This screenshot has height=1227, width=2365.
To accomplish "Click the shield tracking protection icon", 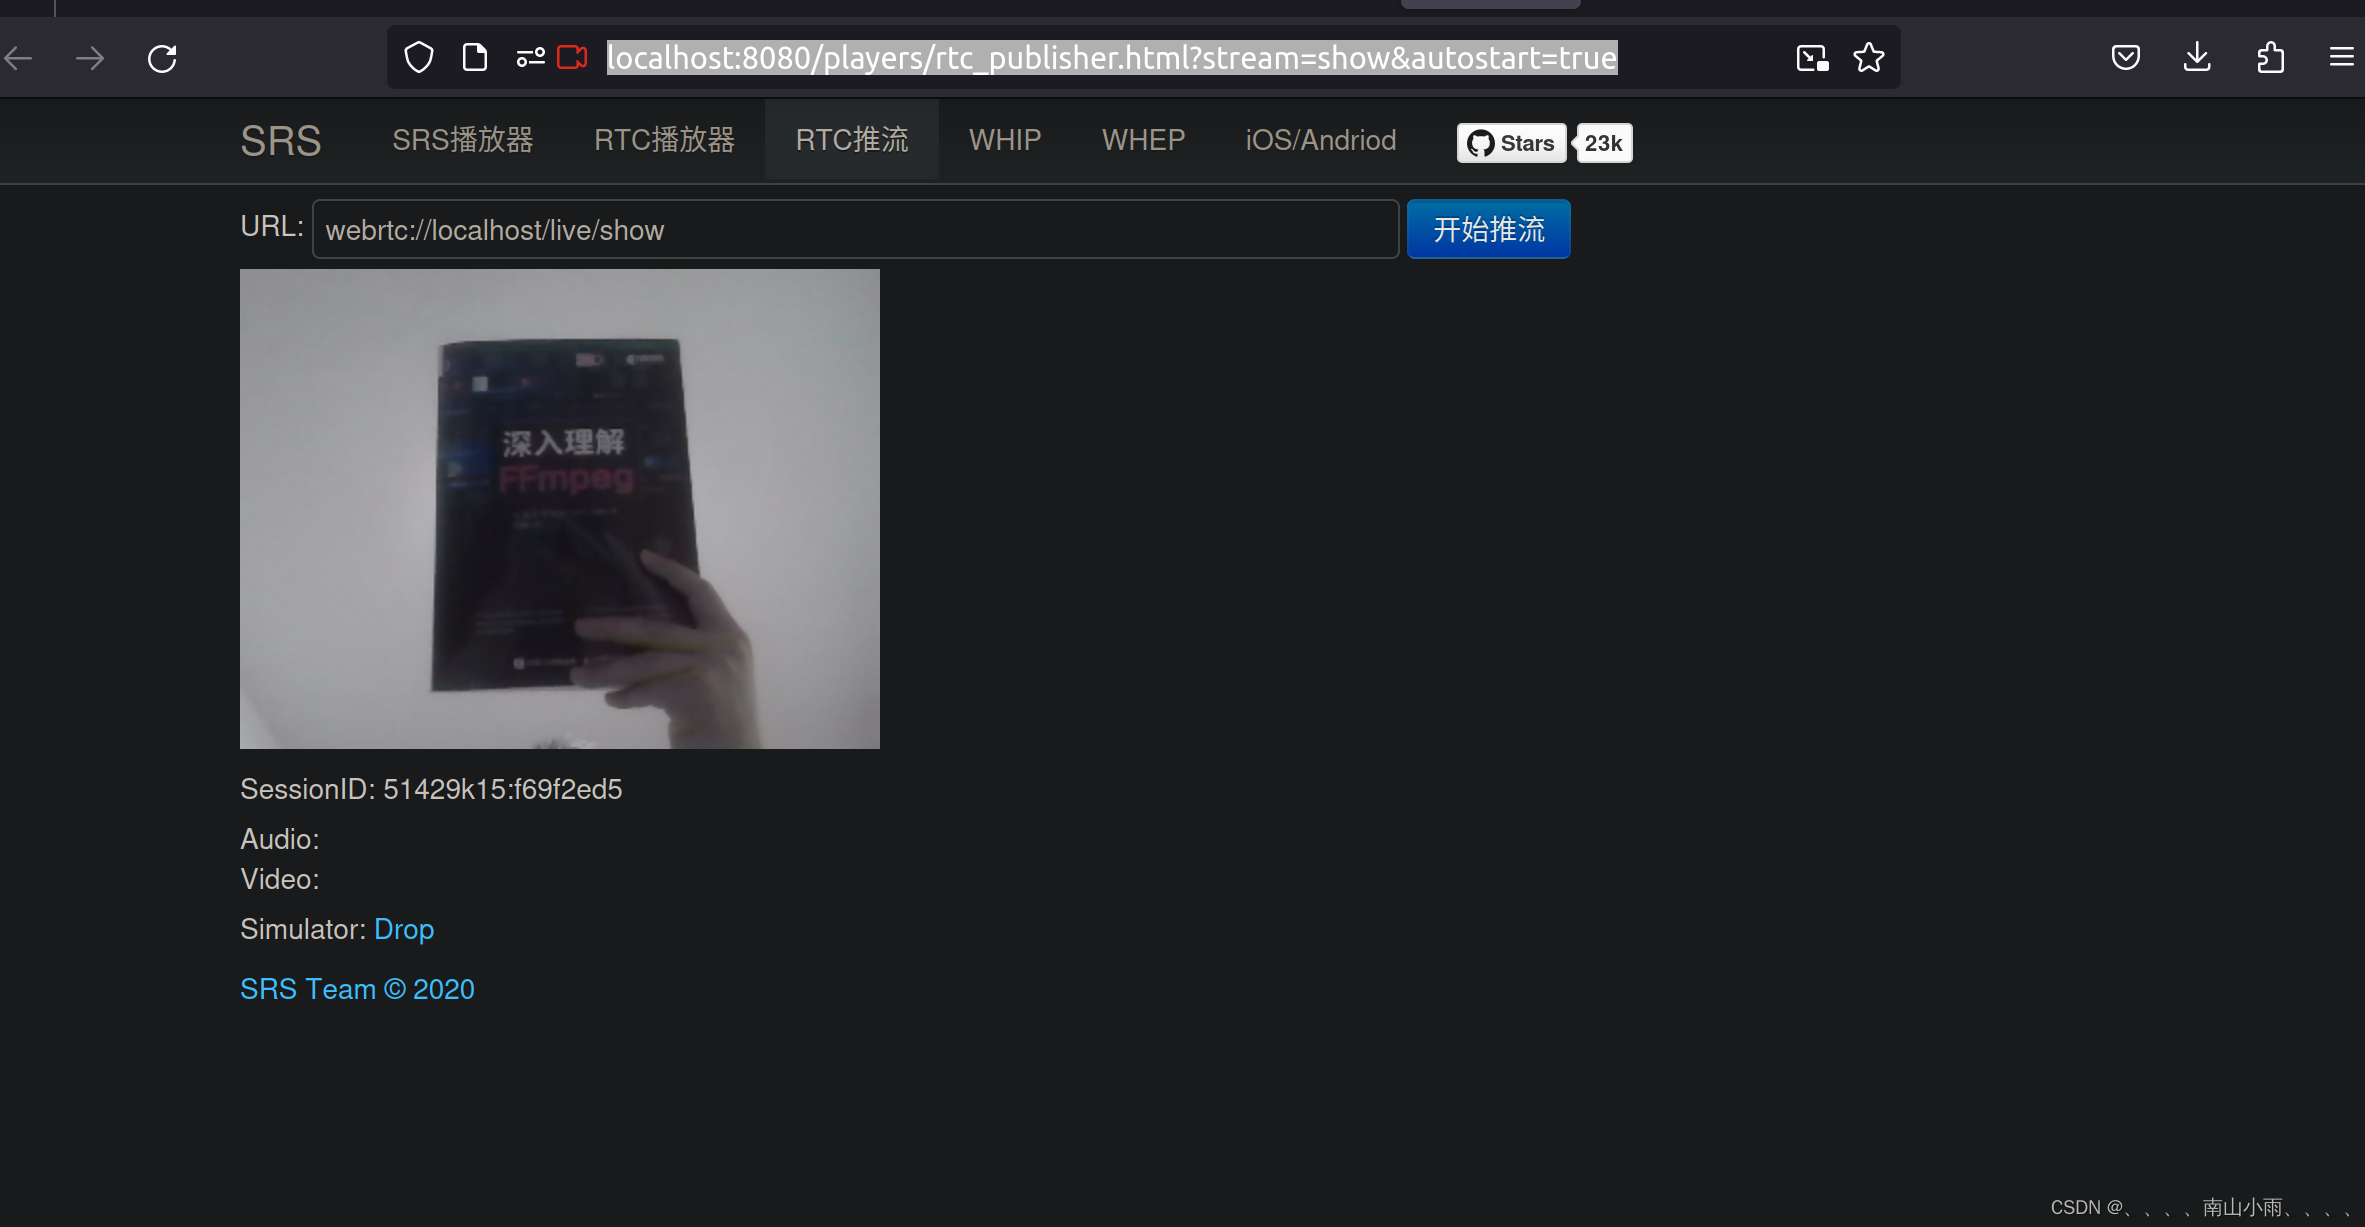I will pyautogui.click(x=419, y=57).
